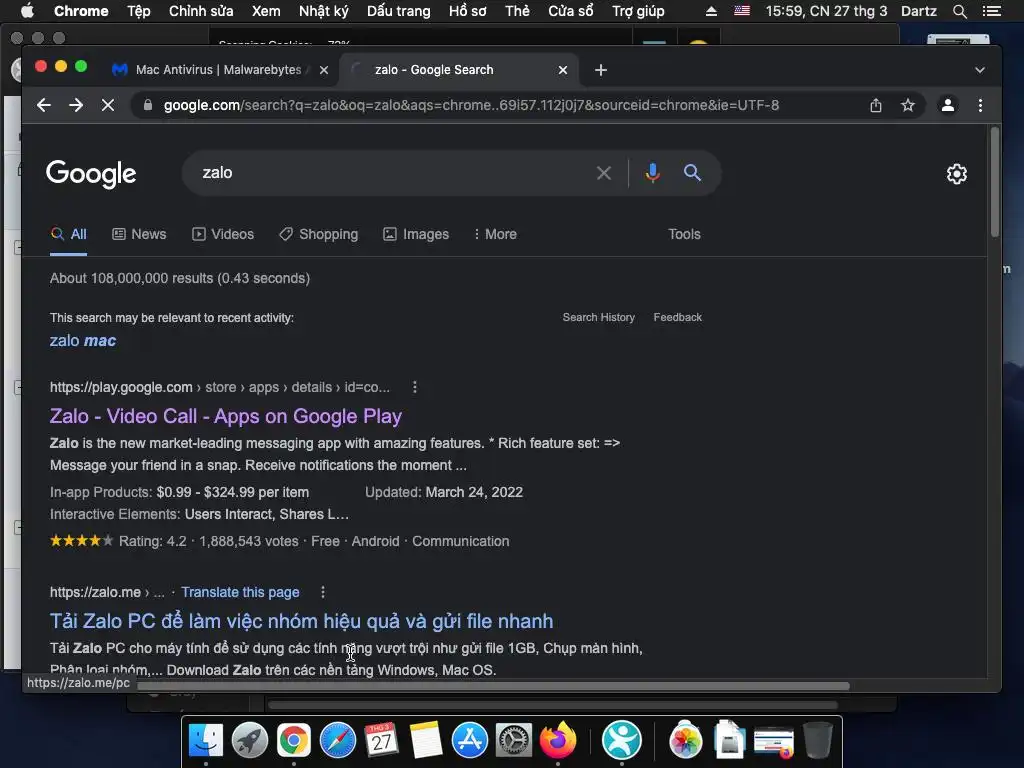Select the News results tab
Screen dimensions: 1024x768
(x=139, y=234)
